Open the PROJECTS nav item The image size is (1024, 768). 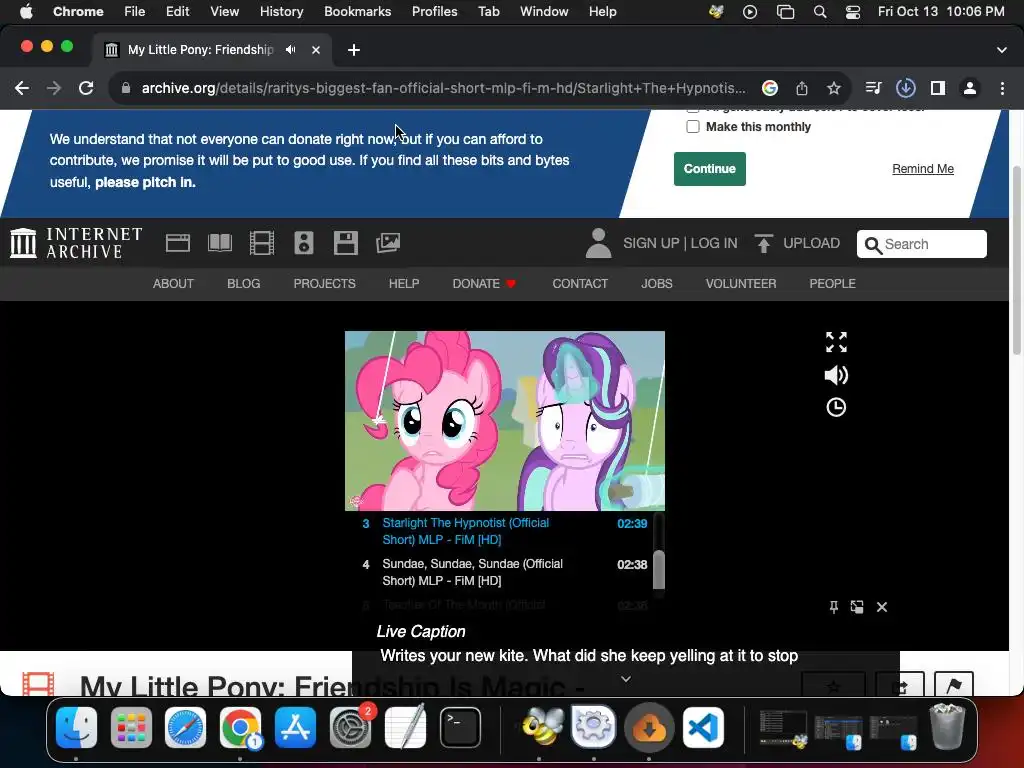point(325,283)
